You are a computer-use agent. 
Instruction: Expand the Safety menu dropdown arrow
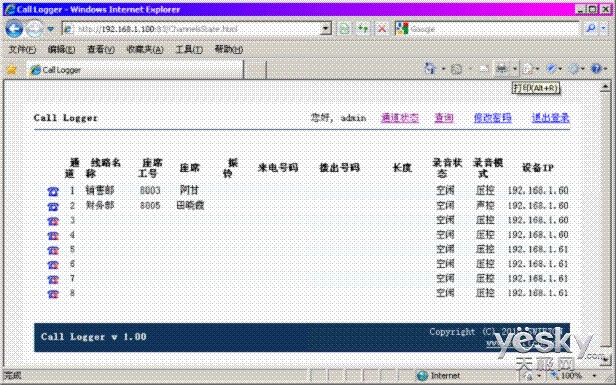tap(560, 69)
